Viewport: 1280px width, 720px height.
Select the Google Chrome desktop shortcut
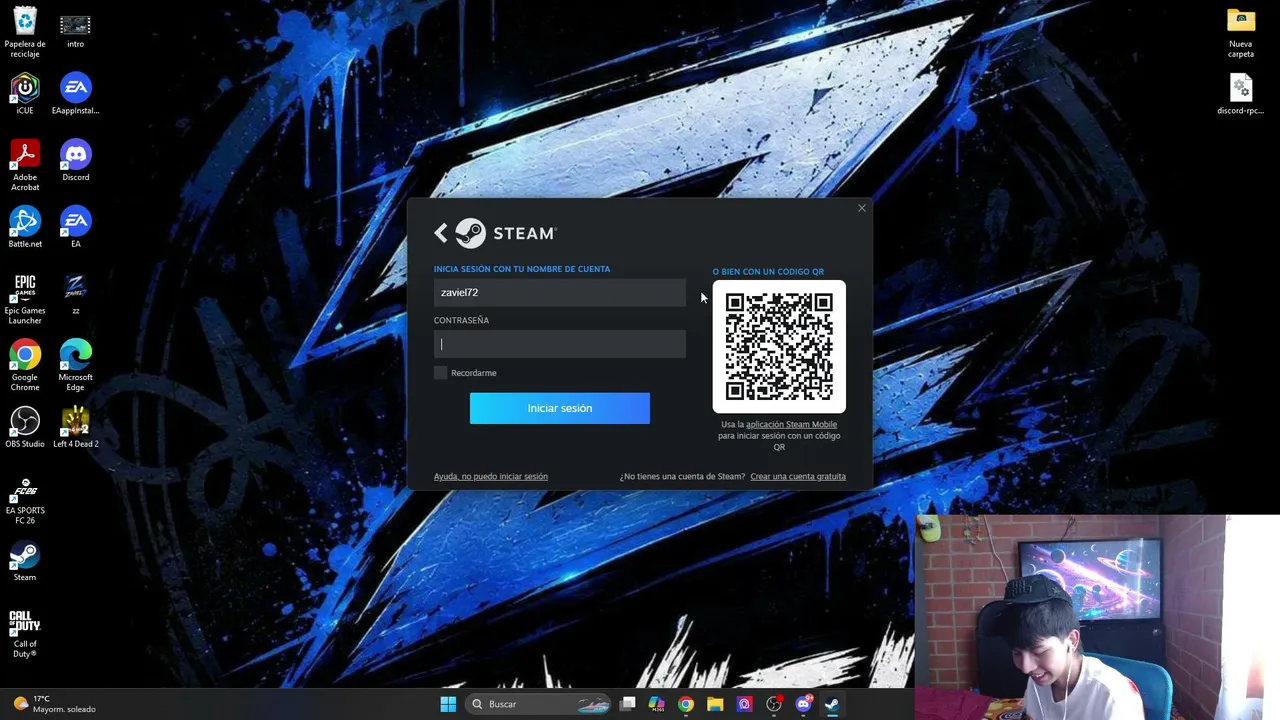25,366
